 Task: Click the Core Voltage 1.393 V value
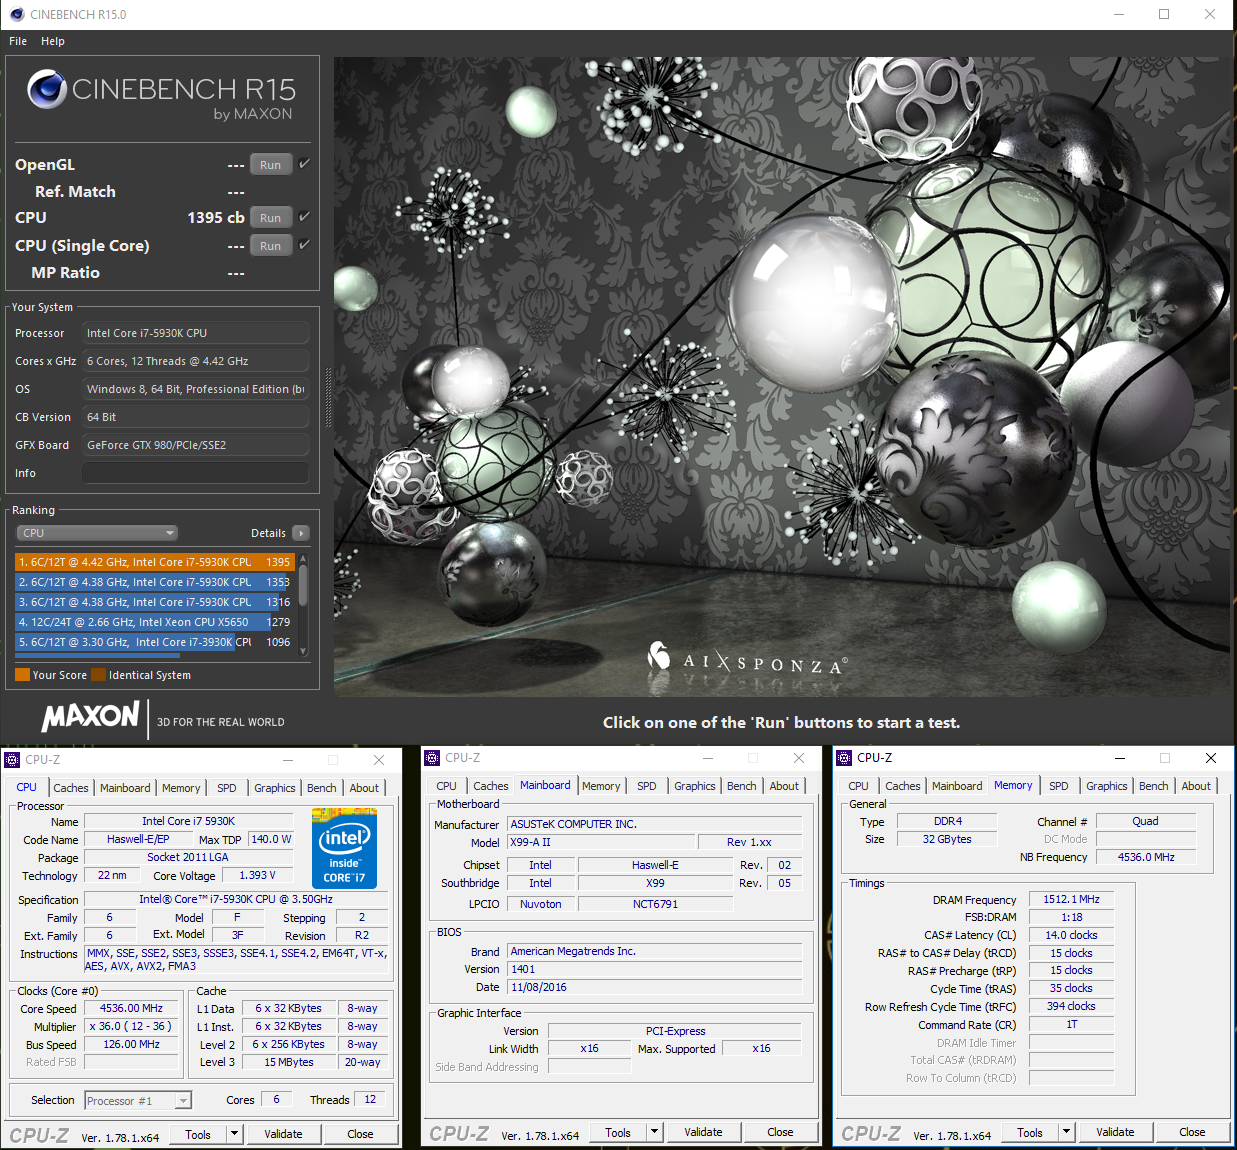258,875
